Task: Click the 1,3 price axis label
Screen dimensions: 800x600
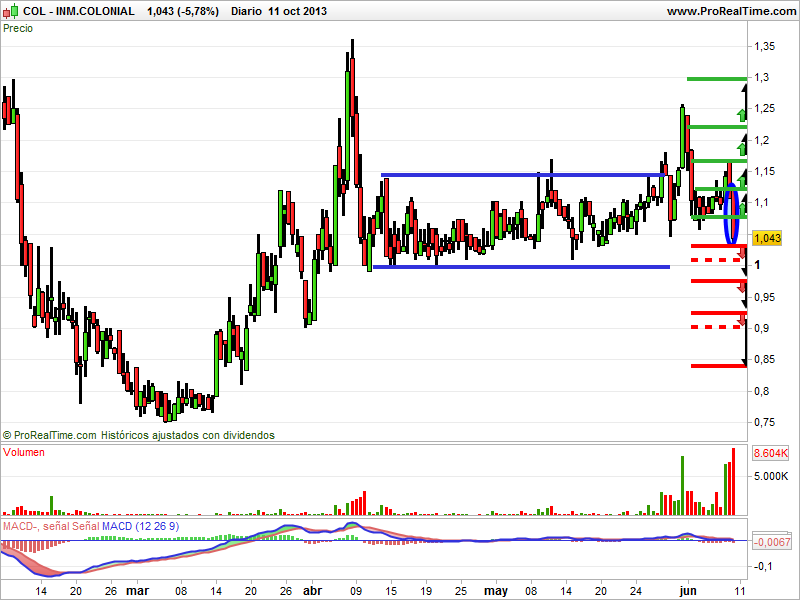Action: [761, 78]
